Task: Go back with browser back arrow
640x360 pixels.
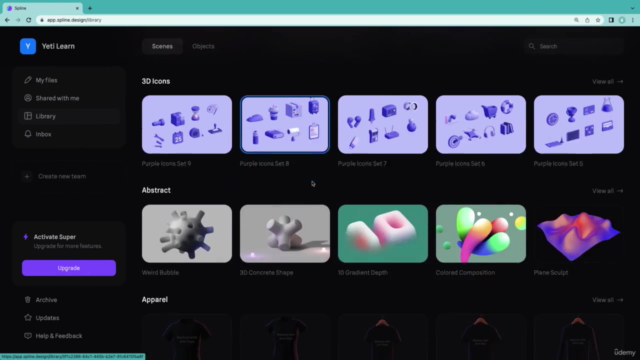Action: [7, 20]
